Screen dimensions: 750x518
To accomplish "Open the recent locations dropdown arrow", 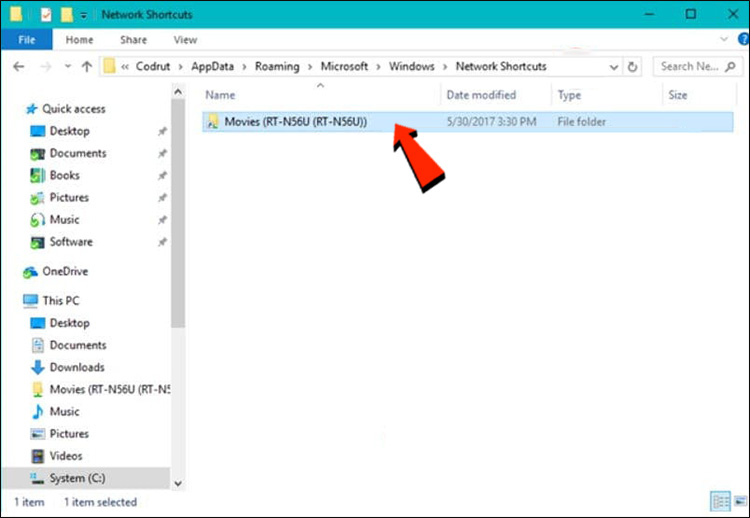I will pyautogui.click(x=67, y=66).
